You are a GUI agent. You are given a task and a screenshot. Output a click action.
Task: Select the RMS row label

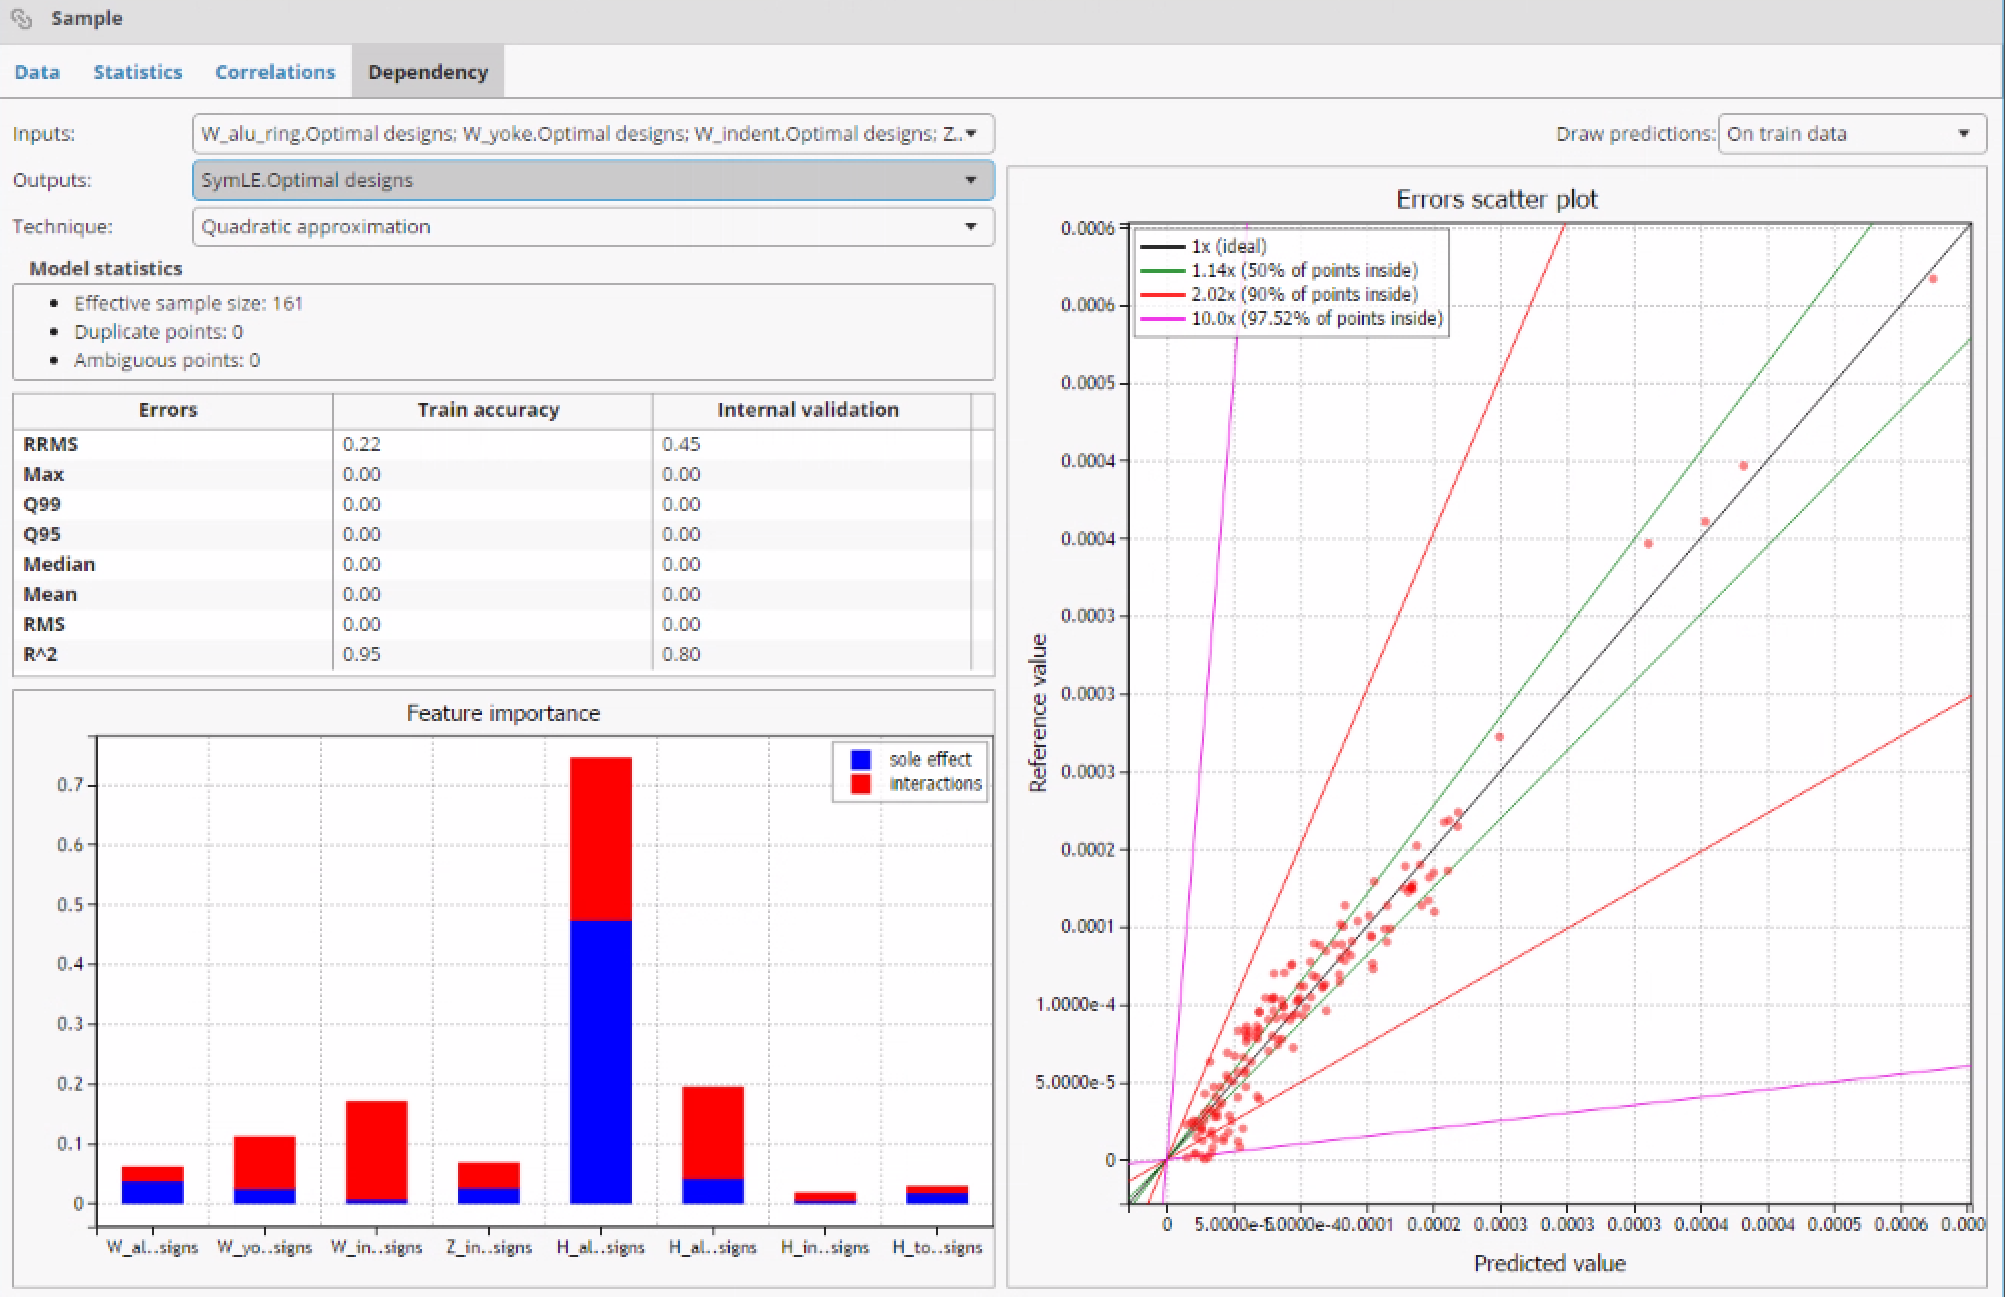click(44, 624)
